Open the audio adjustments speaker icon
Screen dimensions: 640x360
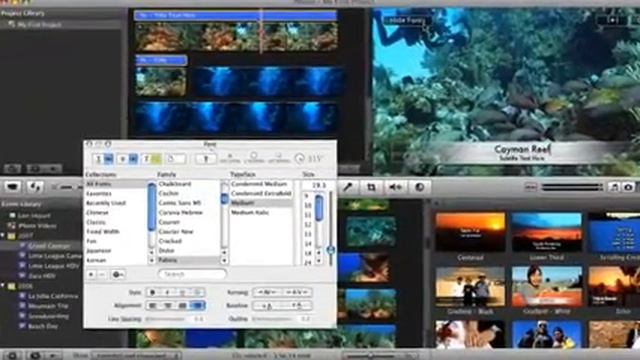(x=395, y=187)
